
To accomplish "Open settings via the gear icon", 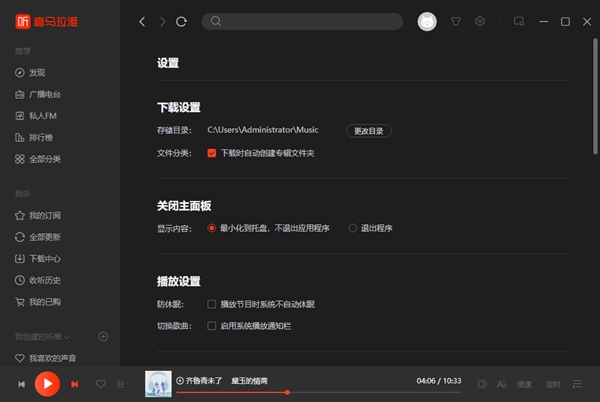I will click(x=480, y=21).
